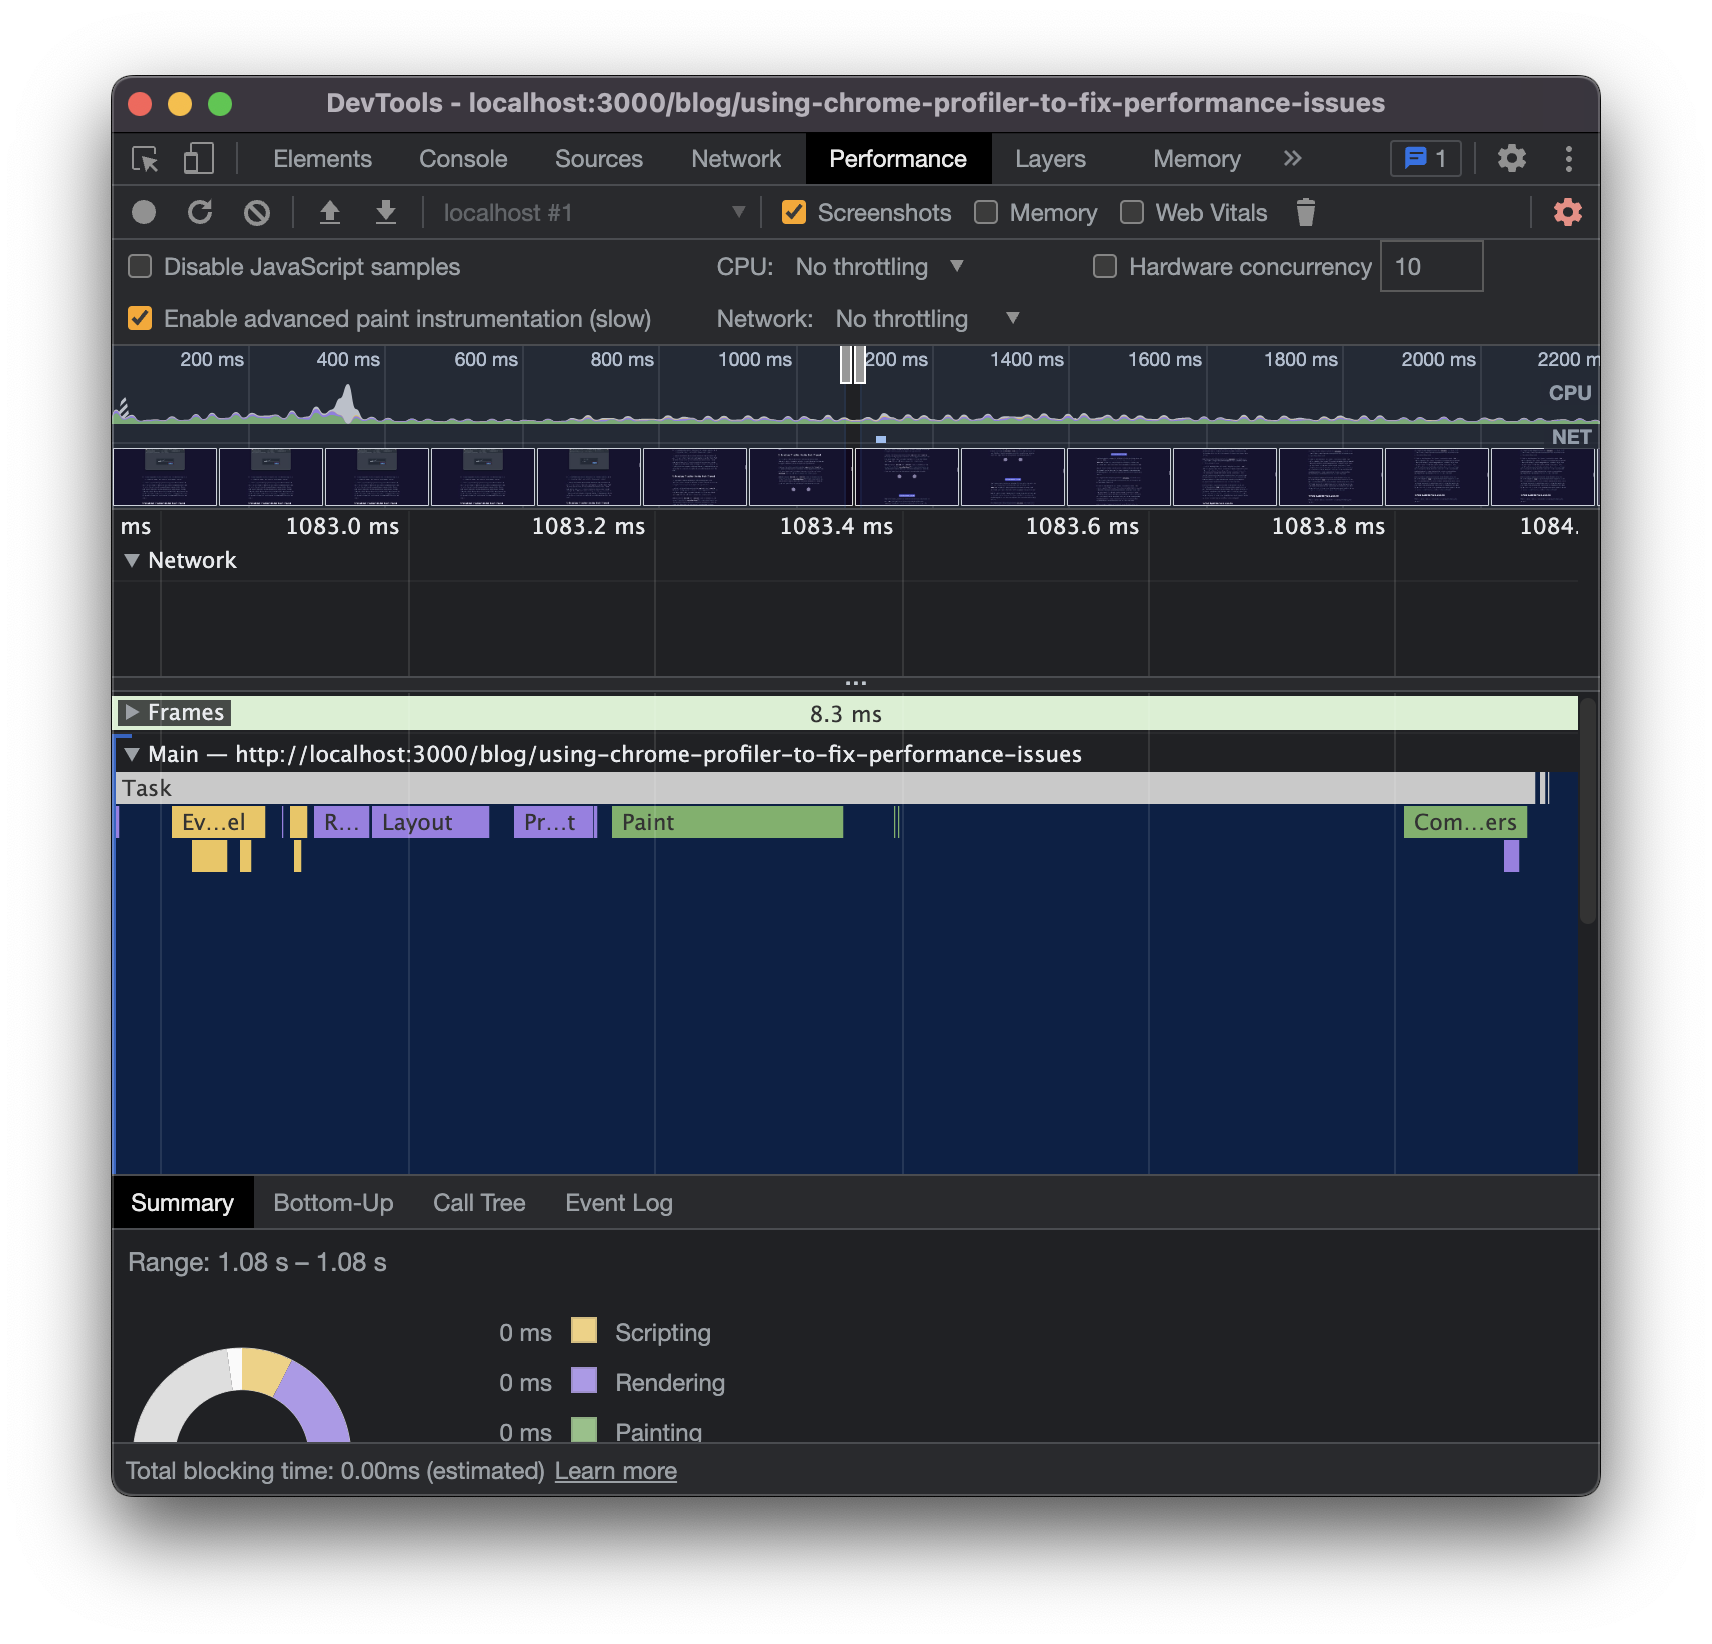Image resolution: width=1712 pixels, height=1644 pixels.
Task: Click the panel resize dots handle
Action: [856, 684]
